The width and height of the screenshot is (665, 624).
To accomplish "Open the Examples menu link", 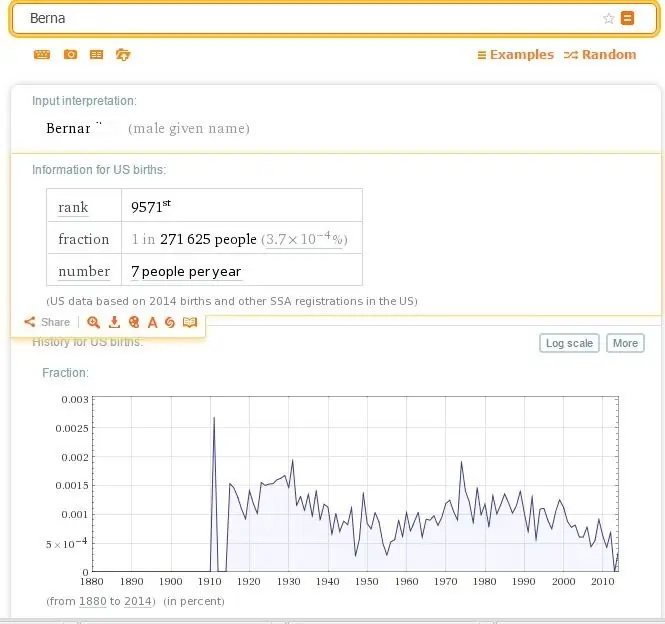I will tap(515, 55).
